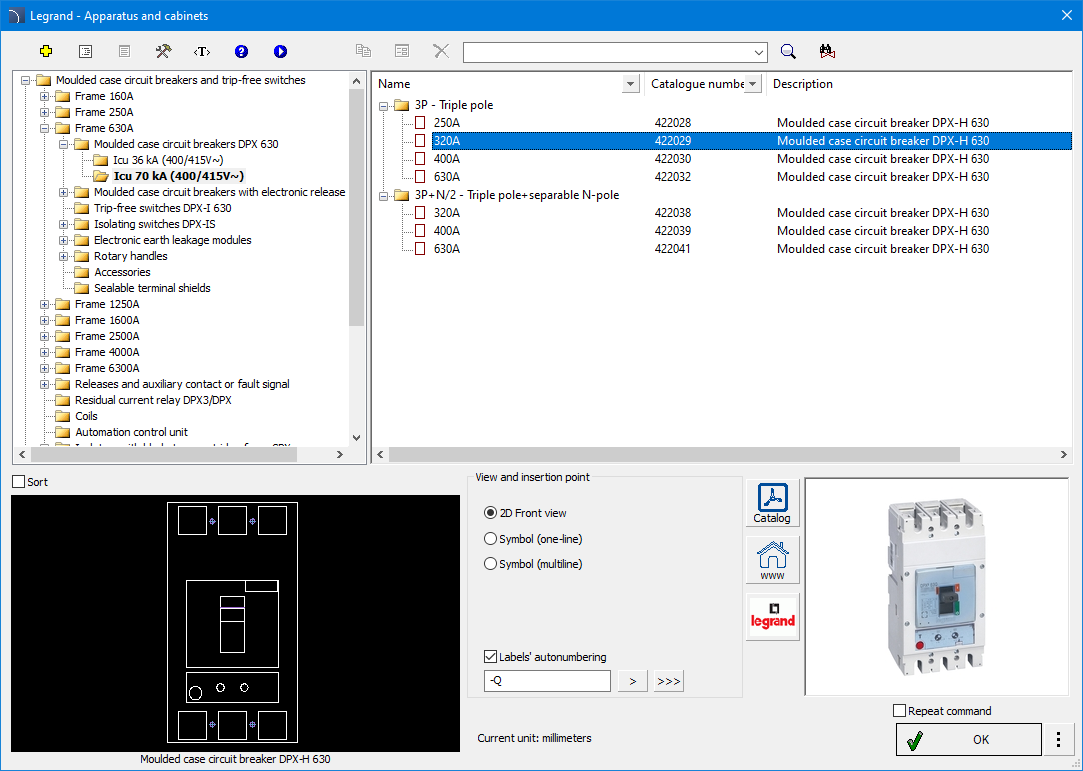Collapse the 3P+N/2 group in list

383,196
